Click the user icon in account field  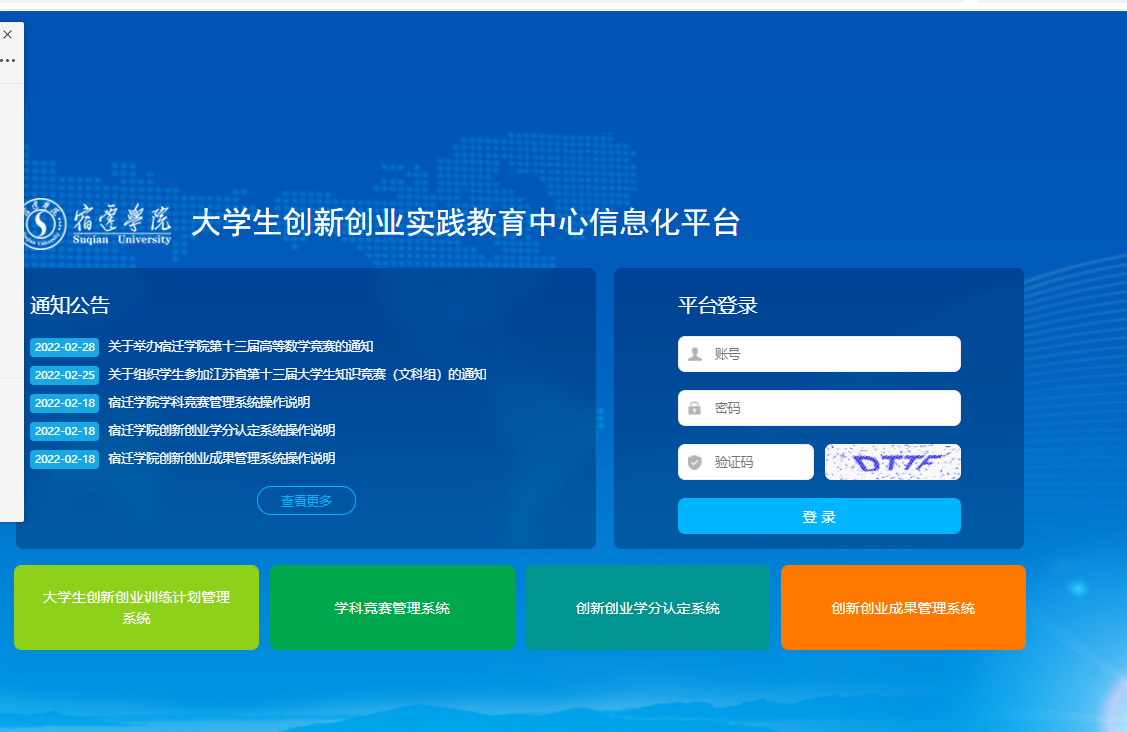point(695,354)
